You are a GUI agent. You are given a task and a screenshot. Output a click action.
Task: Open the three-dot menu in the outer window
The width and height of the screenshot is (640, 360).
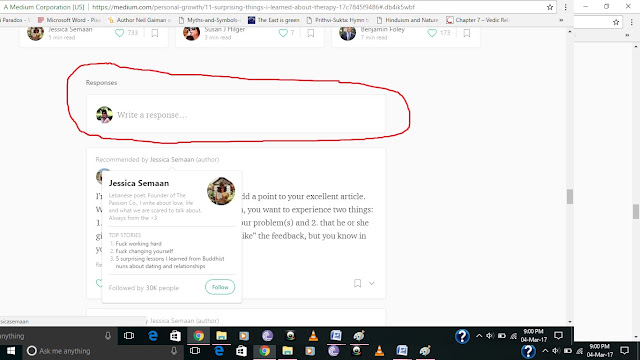pyautogui.click(x=631, y=22)
